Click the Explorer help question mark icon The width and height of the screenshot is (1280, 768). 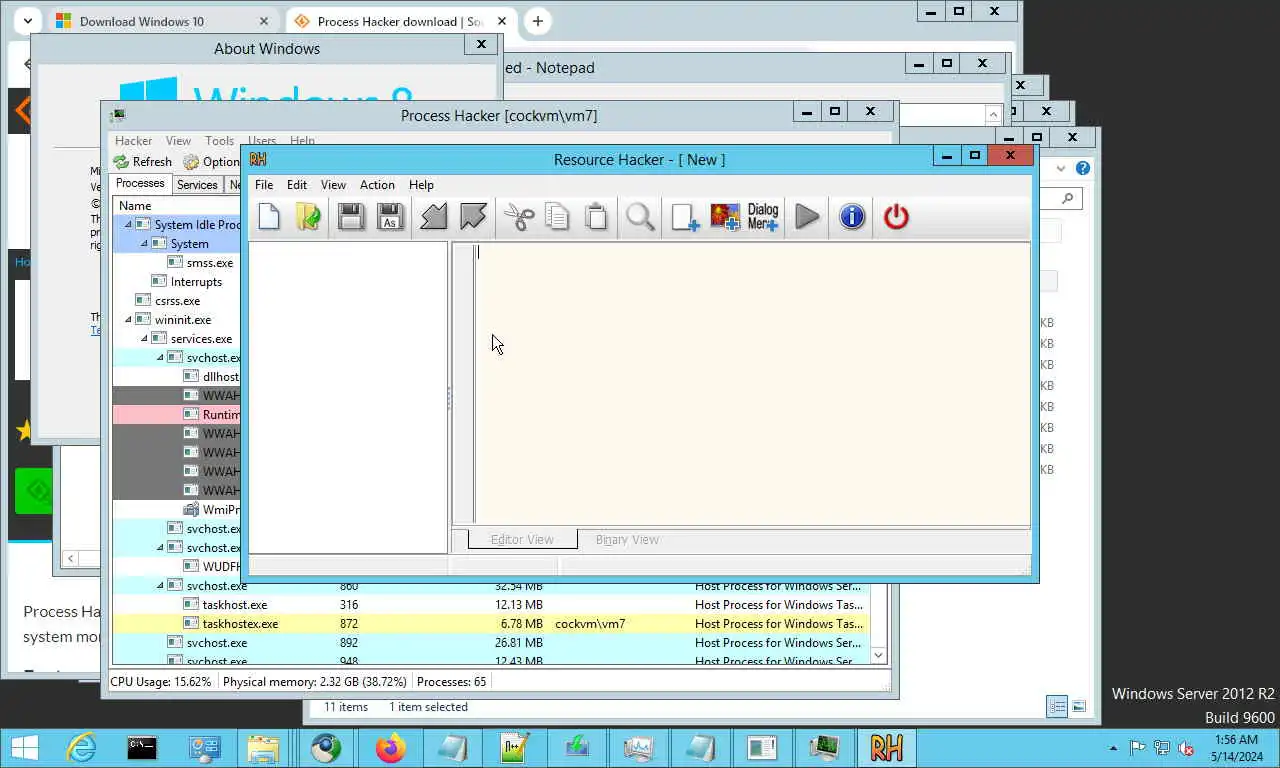click(x=1083, y=169)
